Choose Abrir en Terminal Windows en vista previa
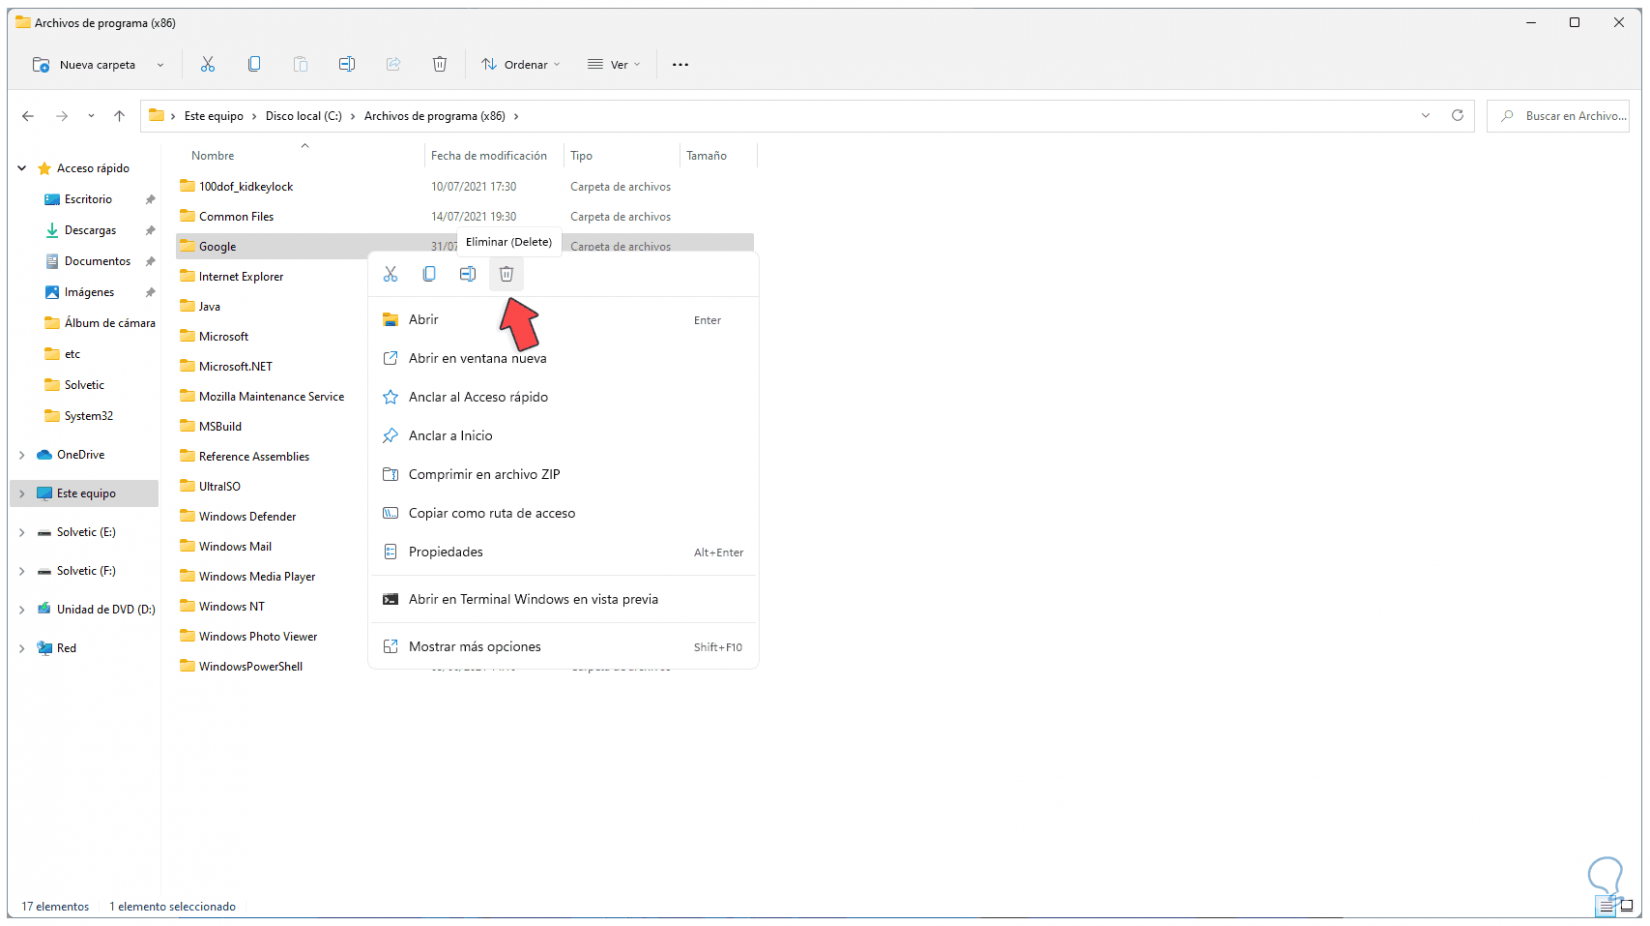This screenshot has width=1650, height=926. (563, 599)
